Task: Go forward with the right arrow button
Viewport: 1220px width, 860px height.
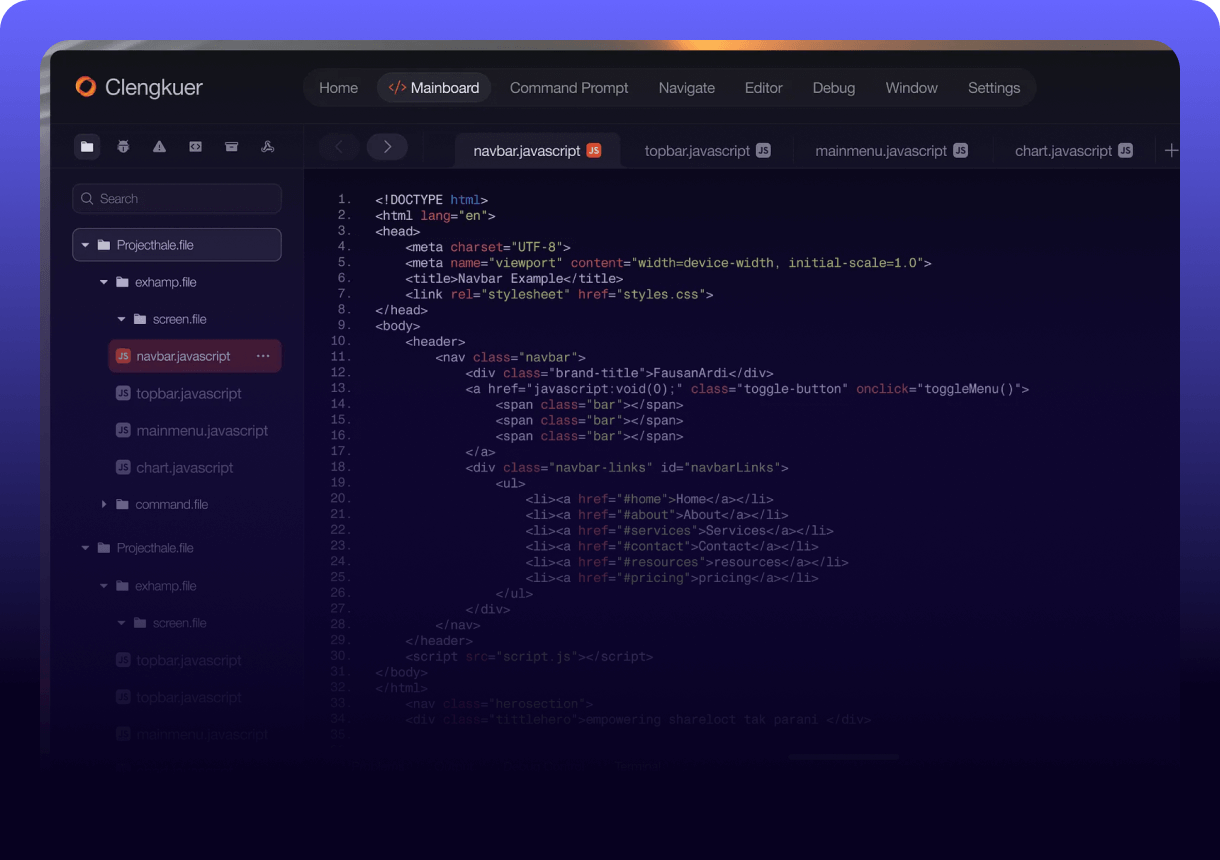Action: [x=387, y=147]
